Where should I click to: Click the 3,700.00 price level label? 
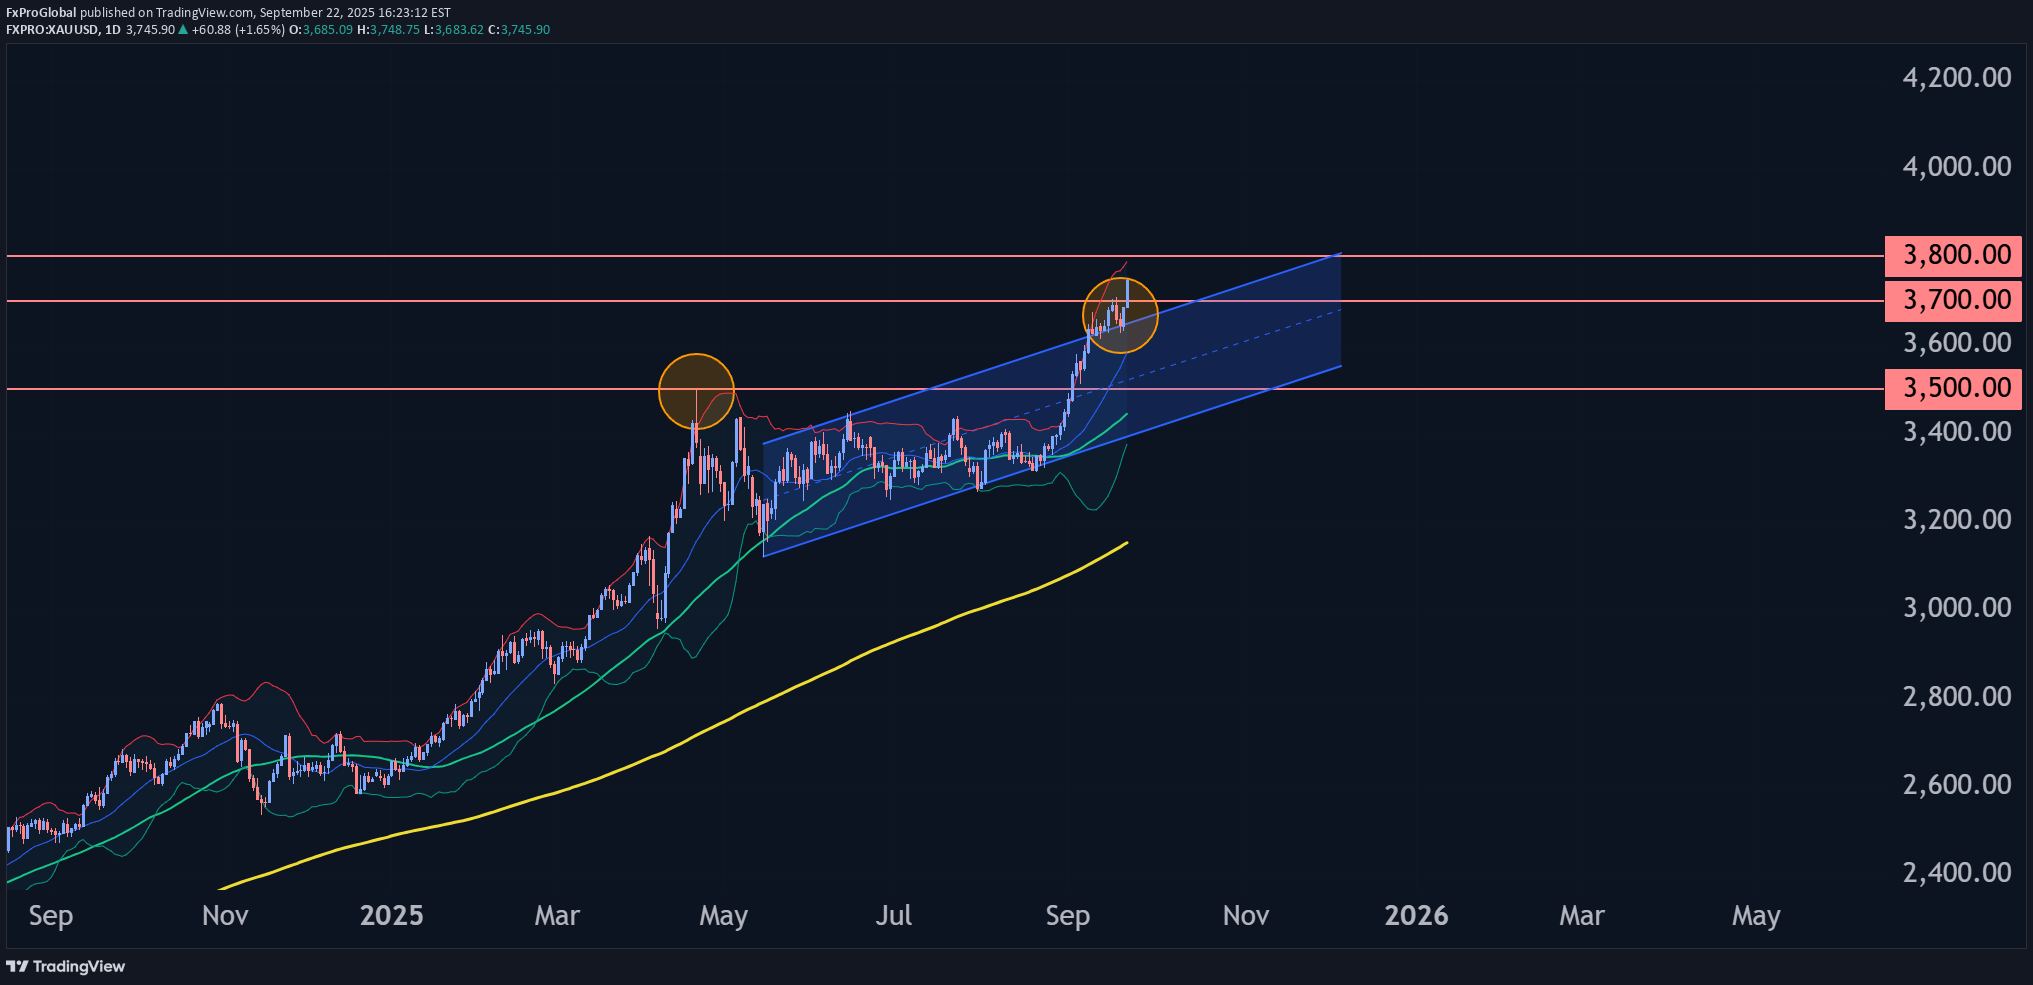tap(1953, 301)
